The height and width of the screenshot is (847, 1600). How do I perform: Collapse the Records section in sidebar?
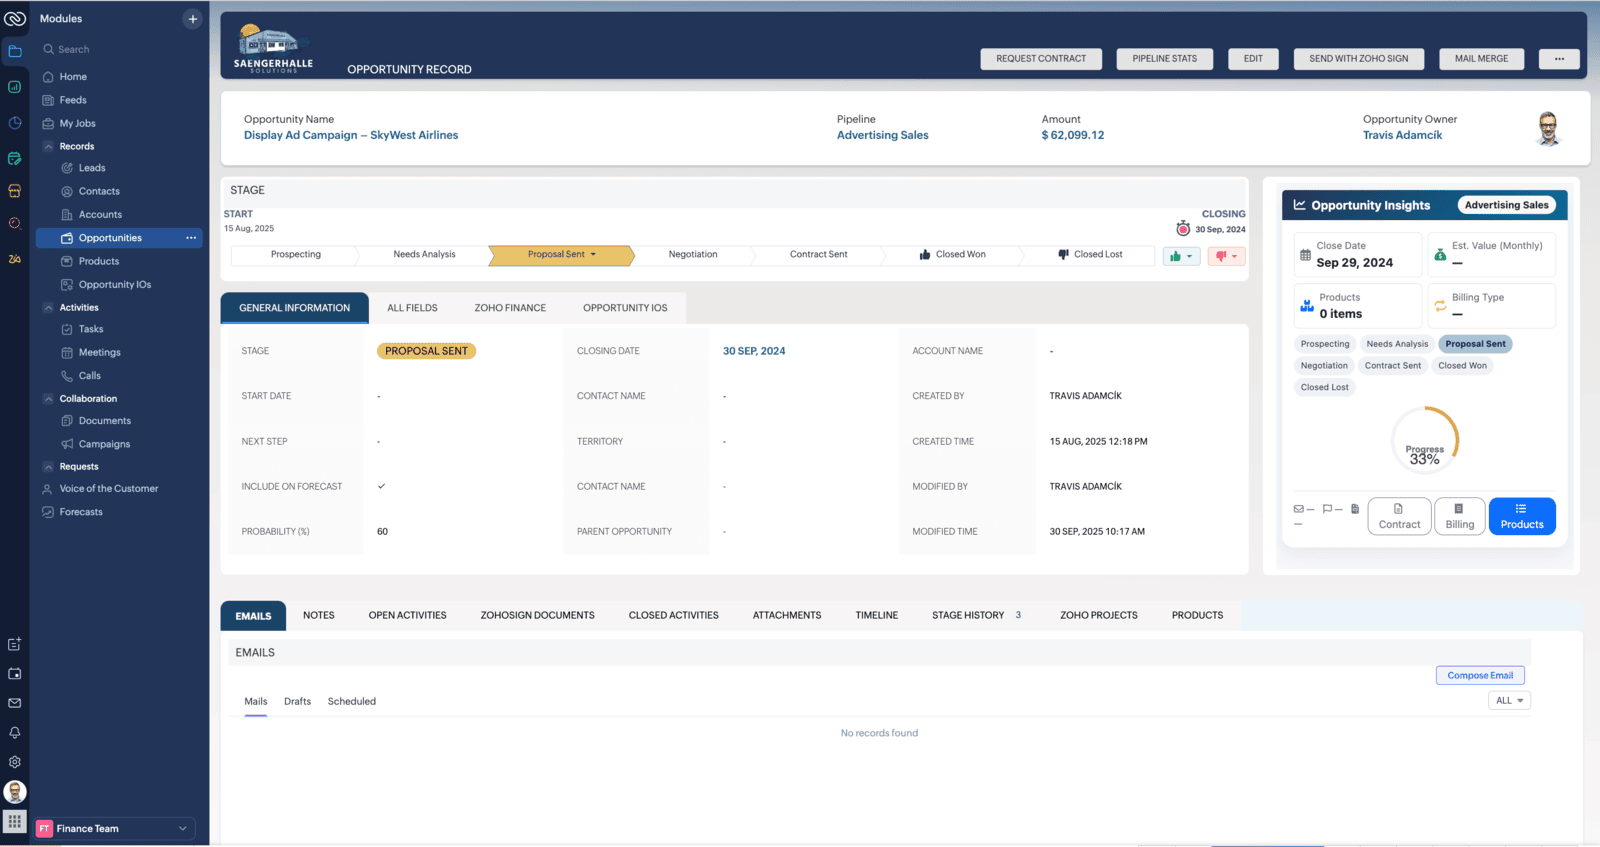tap(48, 146)
